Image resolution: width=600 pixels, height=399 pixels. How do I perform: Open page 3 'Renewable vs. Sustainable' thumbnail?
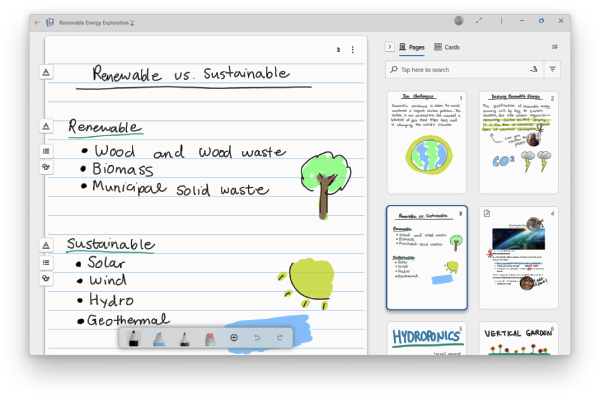427,257
